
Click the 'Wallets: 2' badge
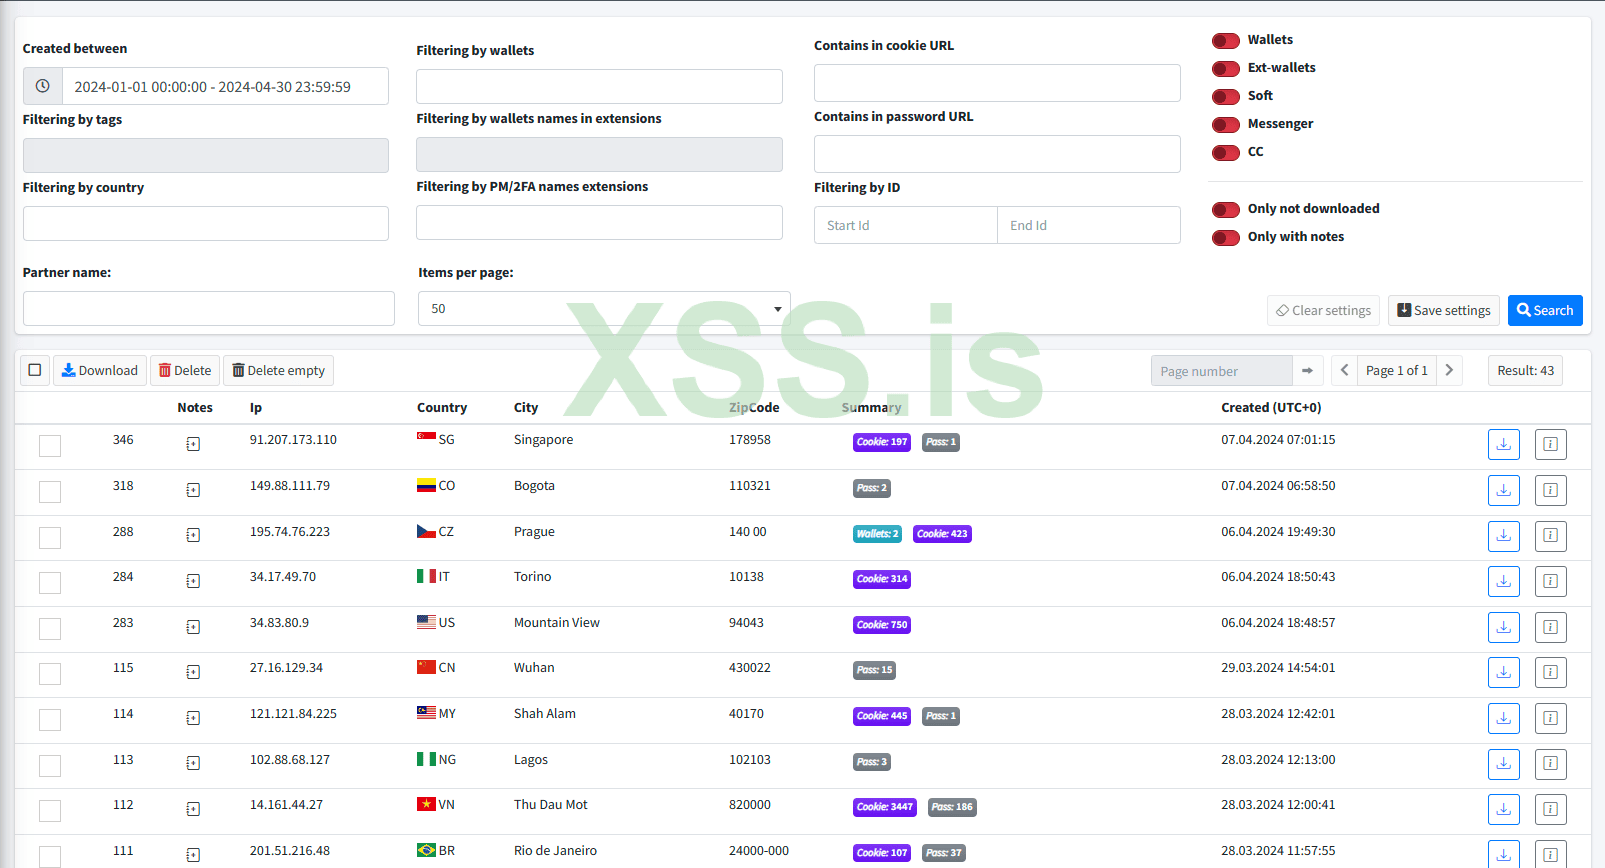click(878, 534)
